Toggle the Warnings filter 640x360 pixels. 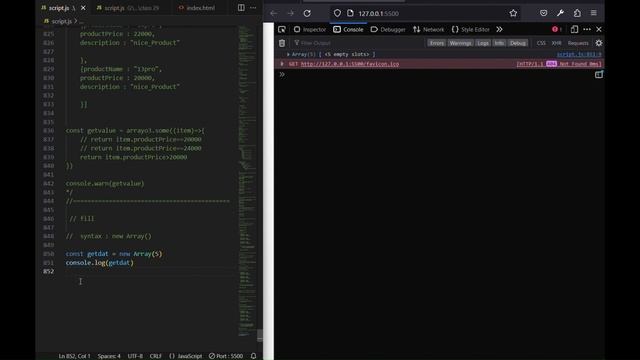pos(460,43)
